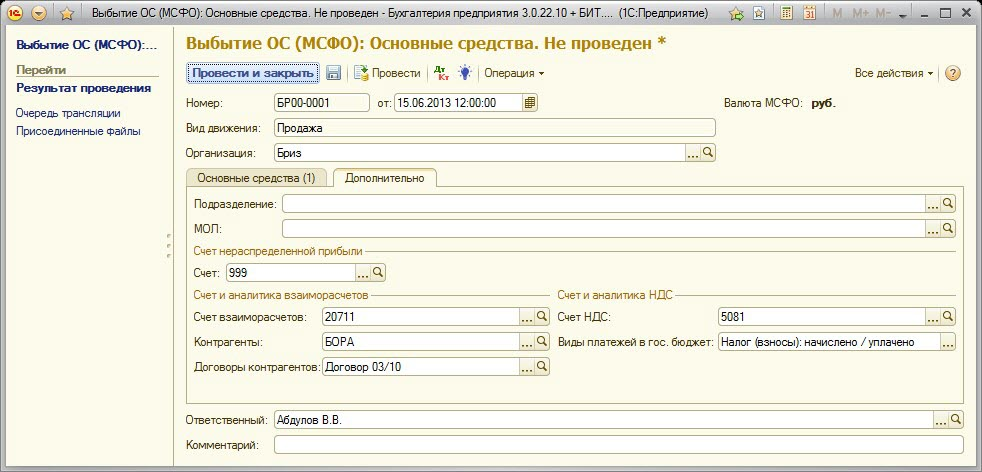Click magnifier icon next to Организация field
982x472 pixels.
708,153
